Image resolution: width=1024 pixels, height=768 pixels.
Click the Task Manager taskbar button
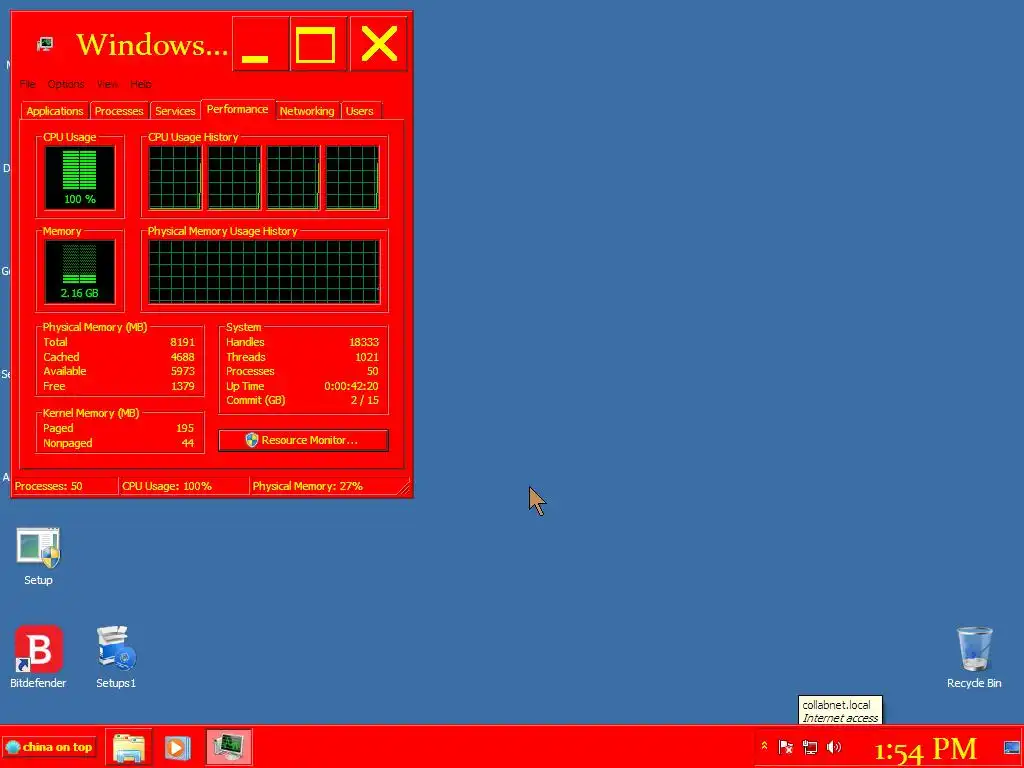229,746
